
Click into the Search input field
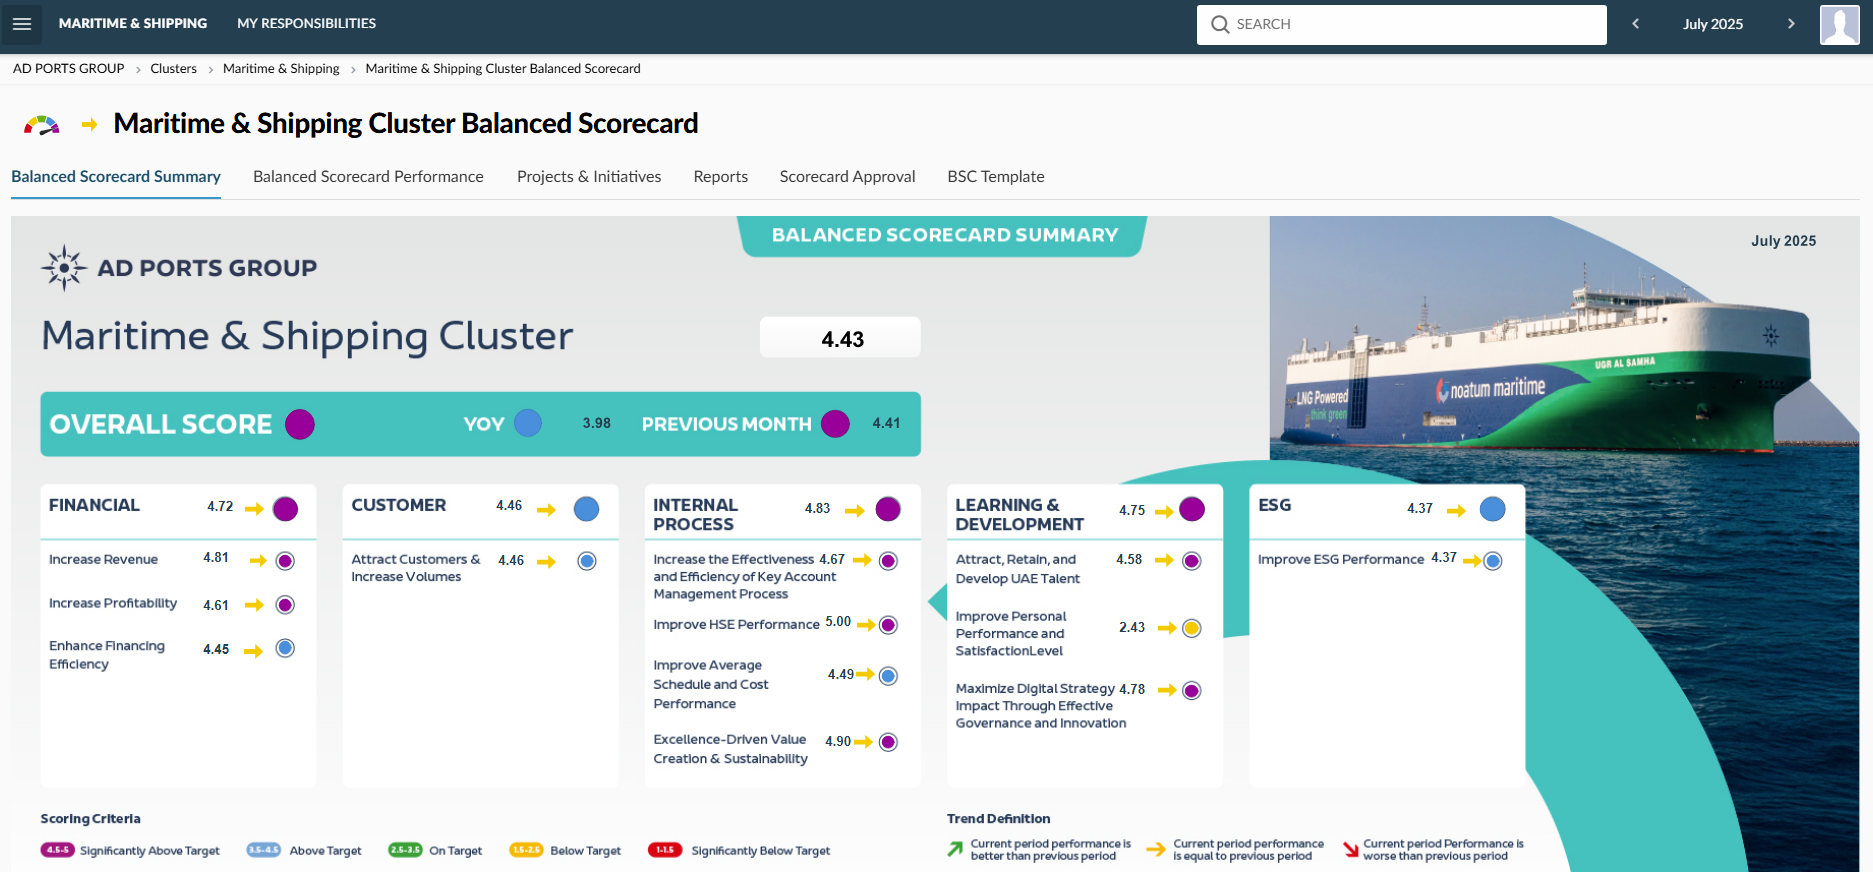click(x=1402, y=24)
